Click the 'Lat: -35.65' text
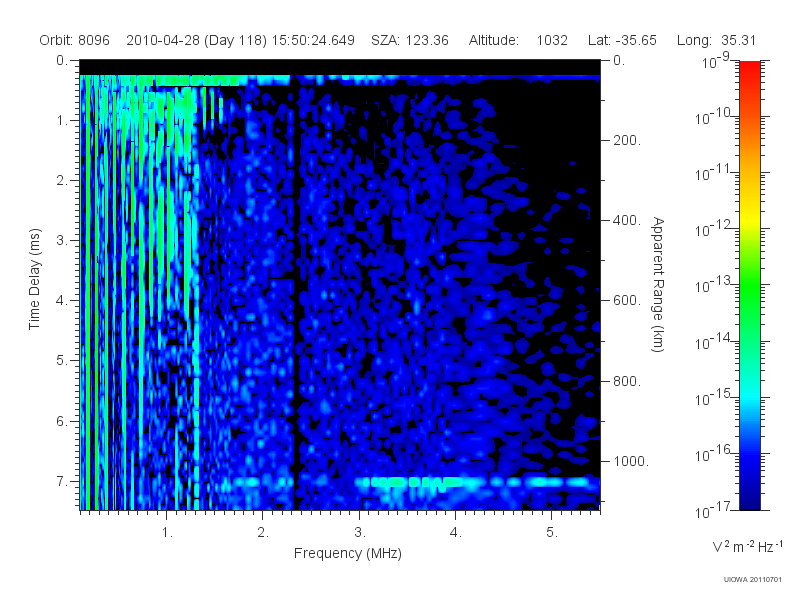Image resolution: width=800 pixels, height=600 pixels. coord(622,40)
